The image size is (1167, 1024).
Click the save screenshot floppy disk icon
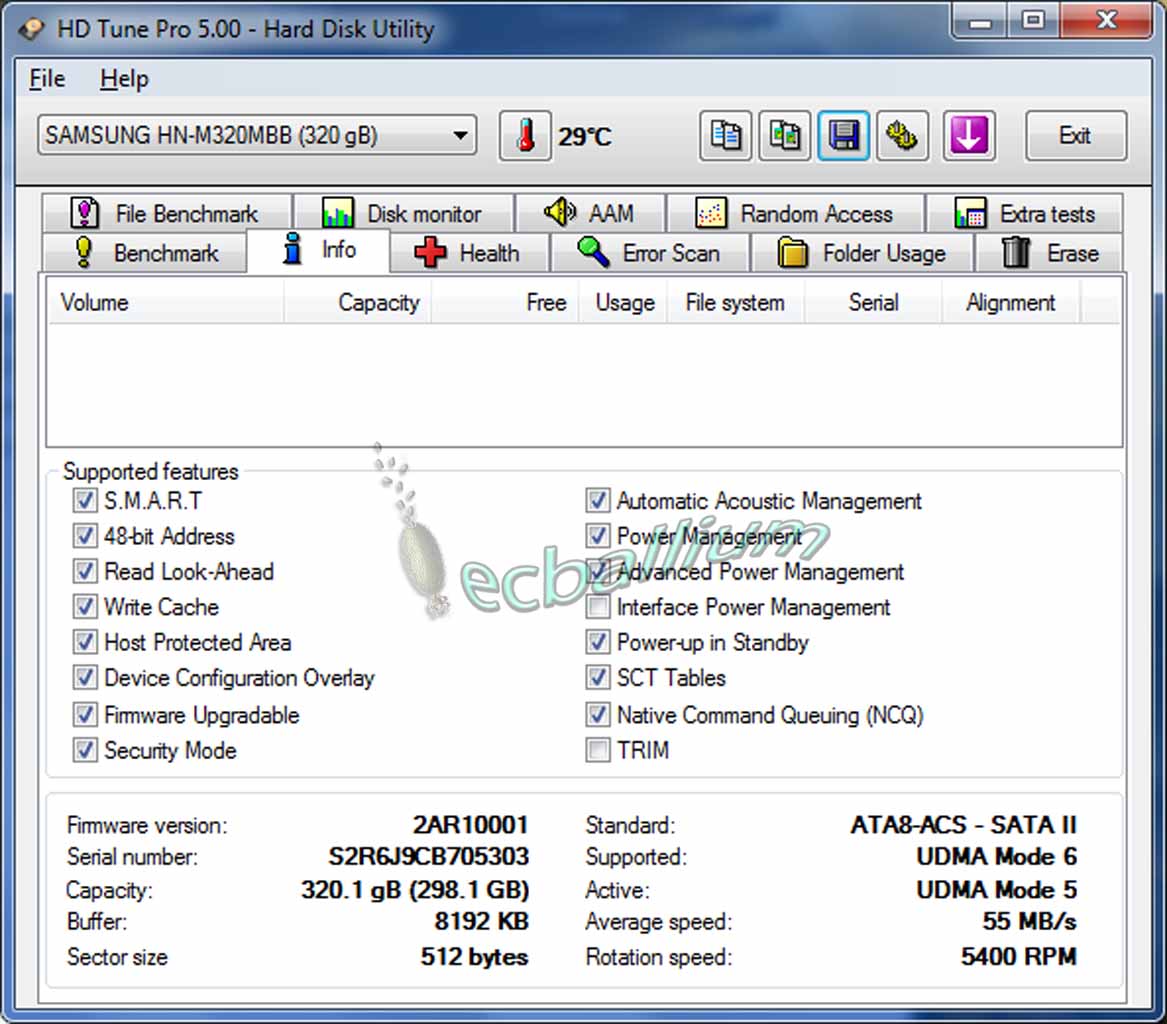click(844, 136)
